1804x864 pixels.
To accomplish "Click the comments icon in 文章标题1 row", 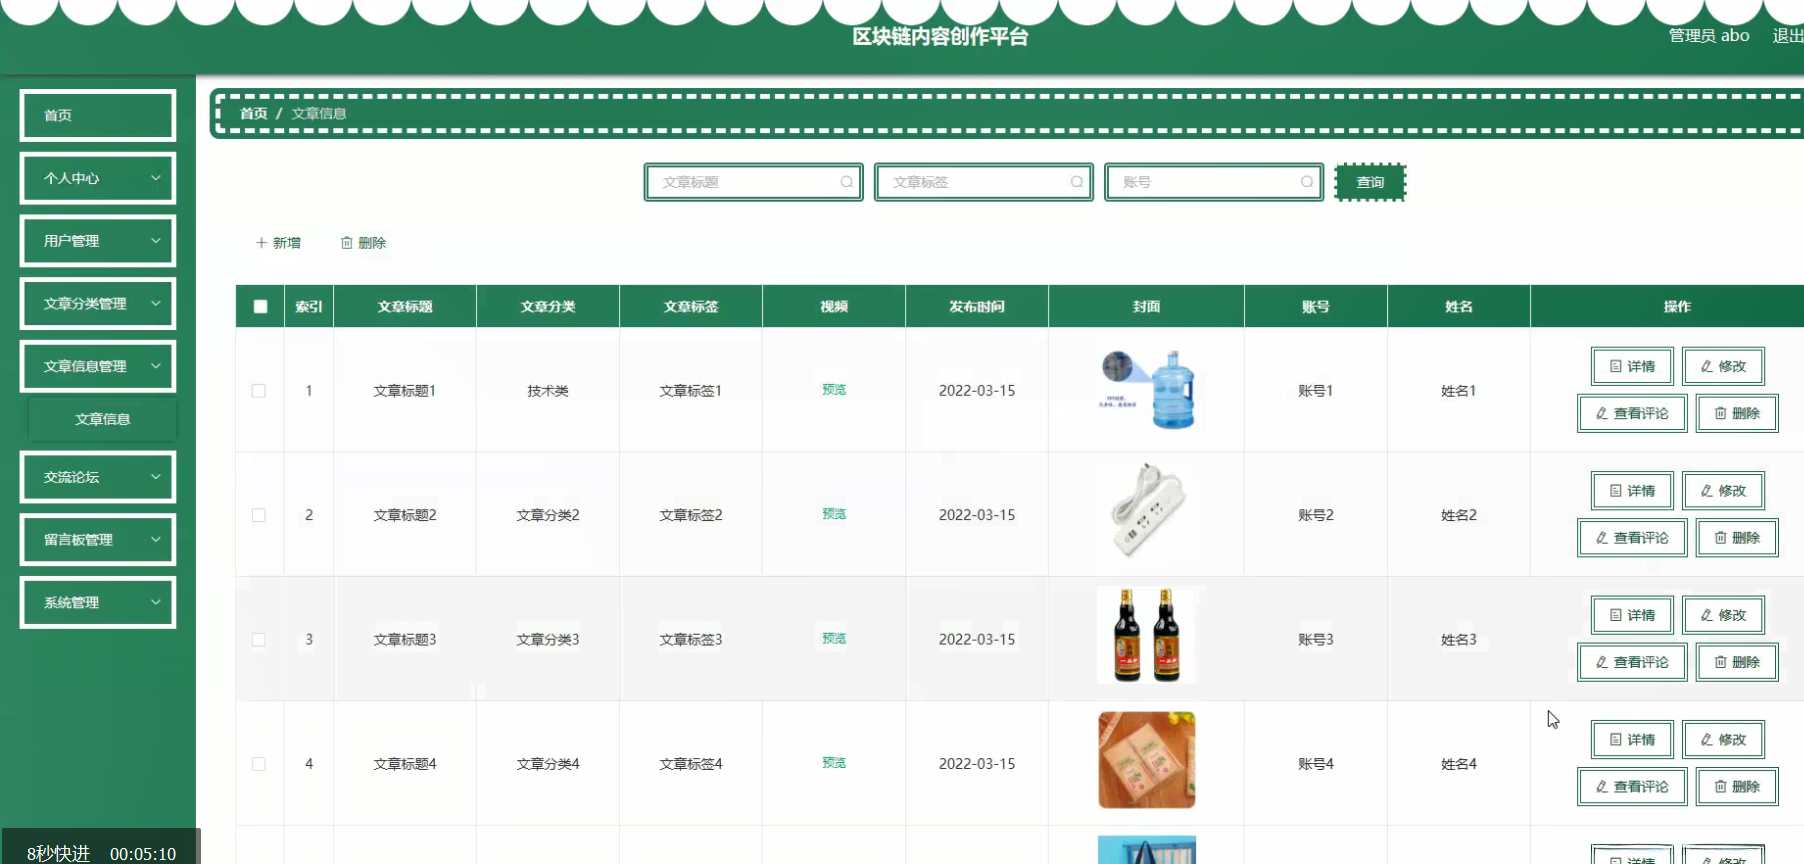I will pos(1601,413).
